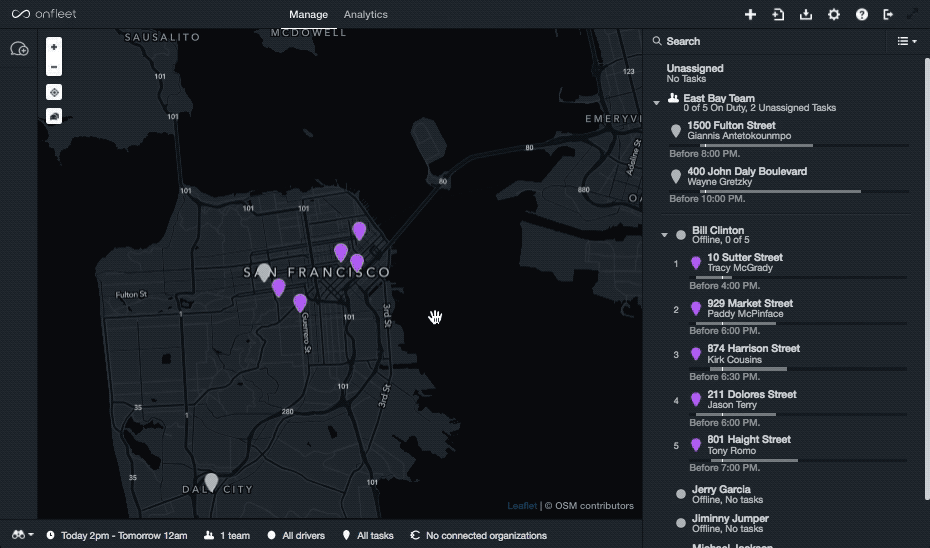This screenshot has height=548, width=930.
Task: Click the purple map pin on Guerrero St
Action: point(300,302)
